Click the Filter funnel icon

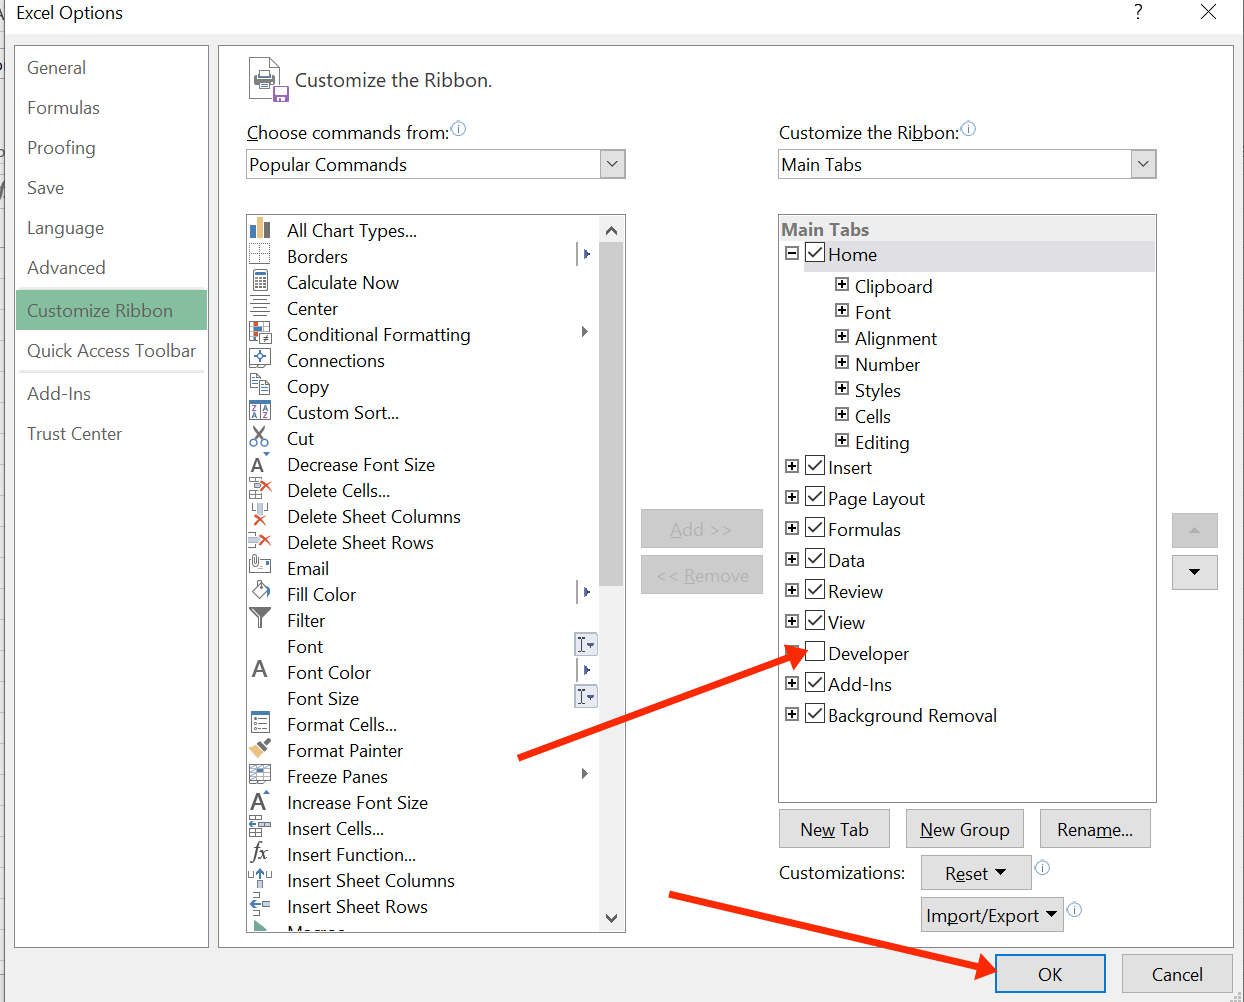pyautogui.click(x=260, y=619)
